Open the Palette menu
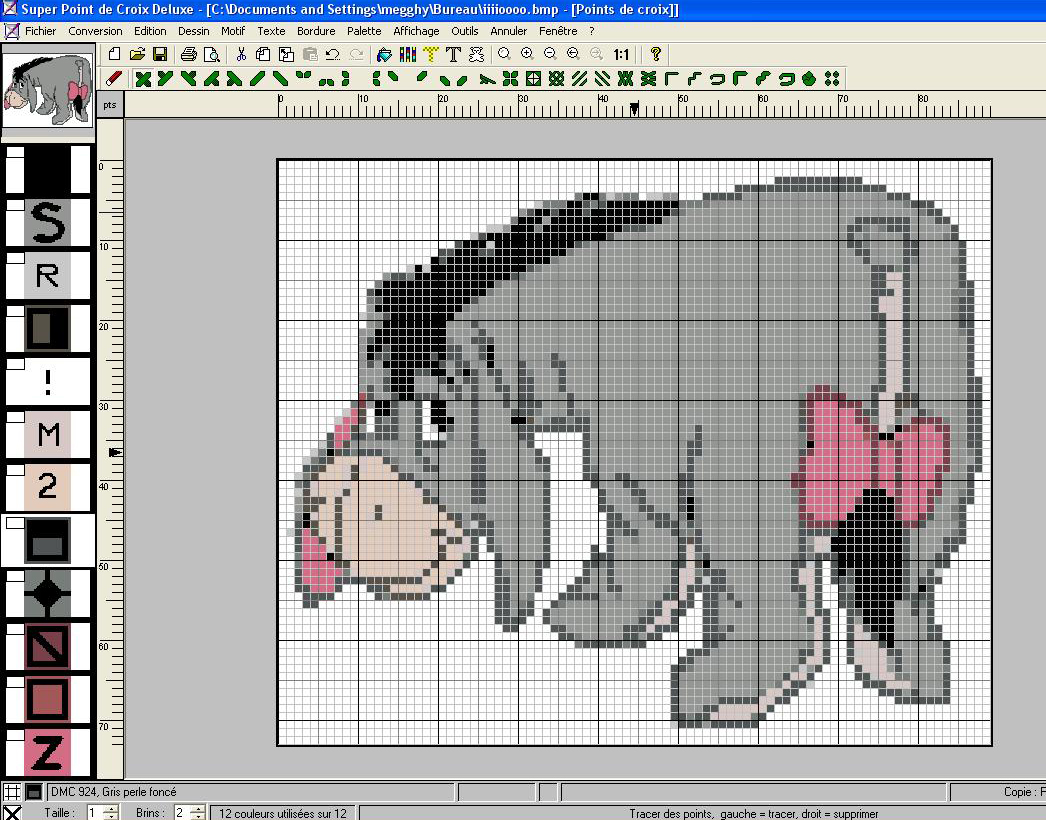Viewport: 1046px width, 820px height. [364, 31]
